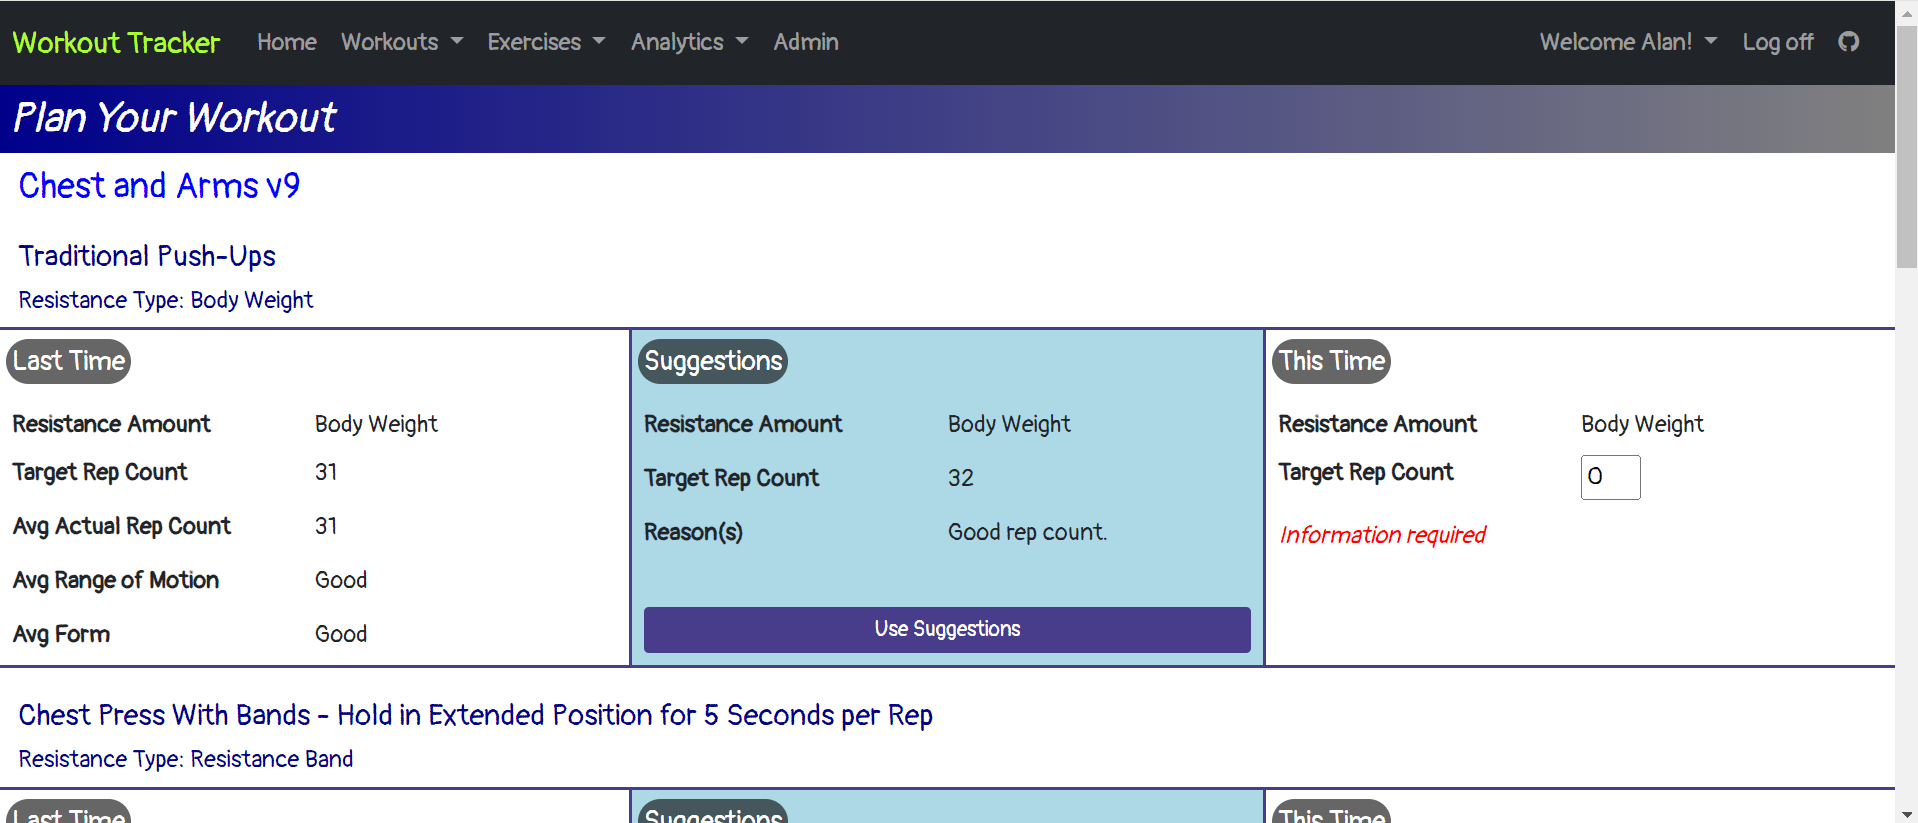
Task: Click Body Weight value under This Time
Action: click(1642, 424)
